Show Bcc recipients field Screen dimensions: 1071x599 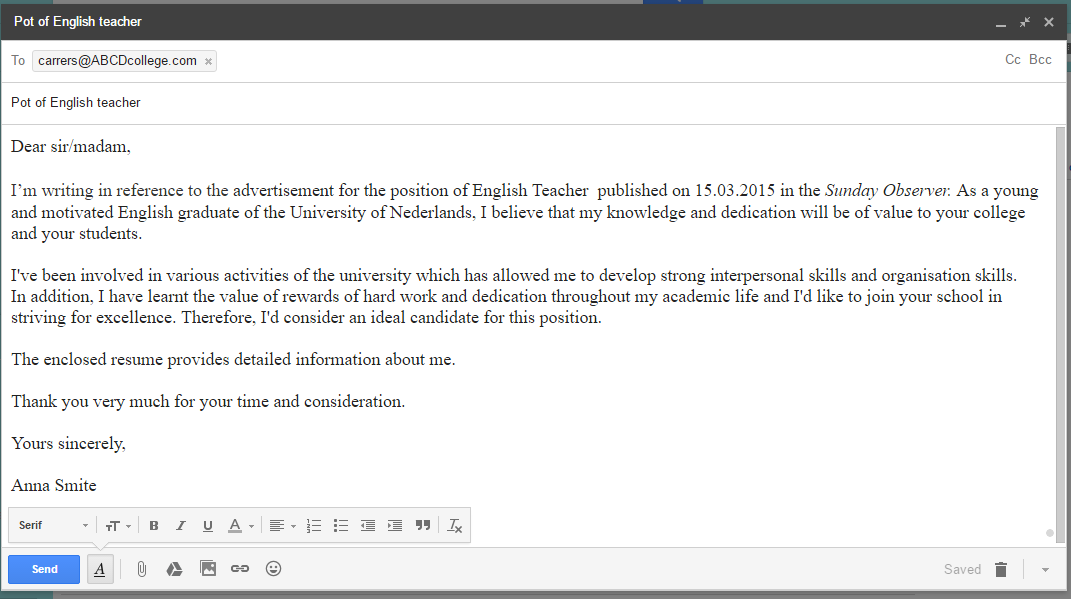[x=1040, y=59]
